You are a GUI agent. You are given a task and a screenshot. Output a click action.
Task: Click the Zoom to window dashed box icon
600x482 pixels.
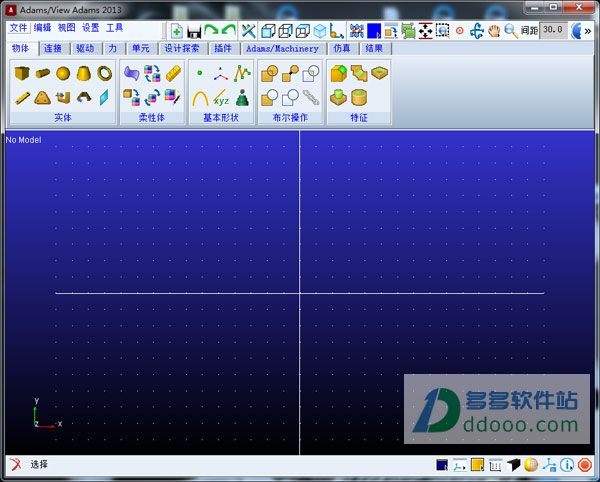[x=442, y=31]
